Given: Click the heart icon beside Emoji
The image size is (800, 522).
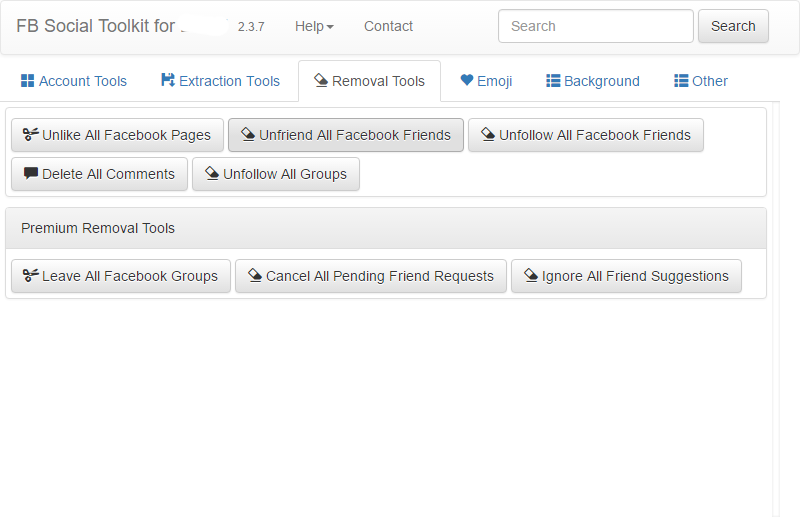Looking at the screenshot, I should coord(467,80).
